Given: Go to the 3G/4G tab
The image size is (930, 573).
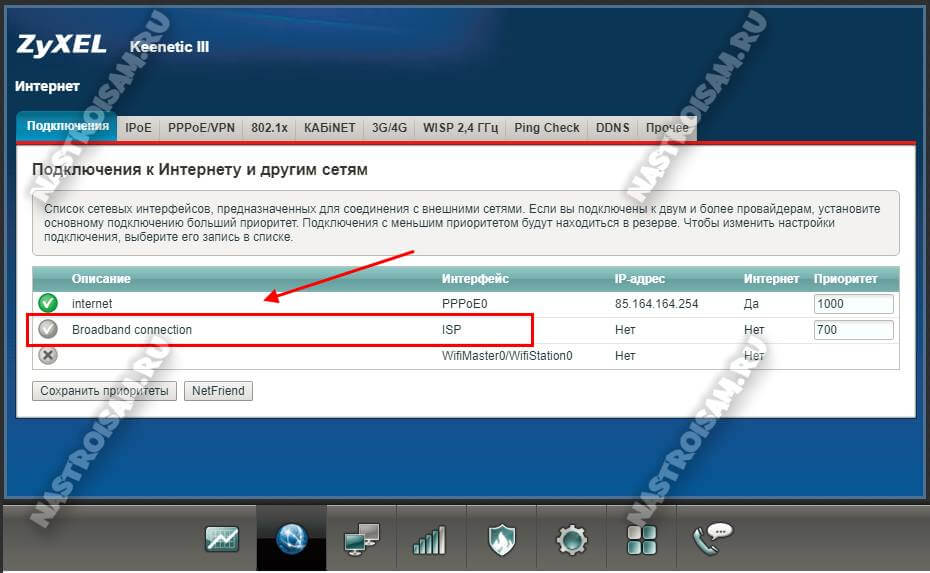Looking at the screenshot, I should point(390,128).
